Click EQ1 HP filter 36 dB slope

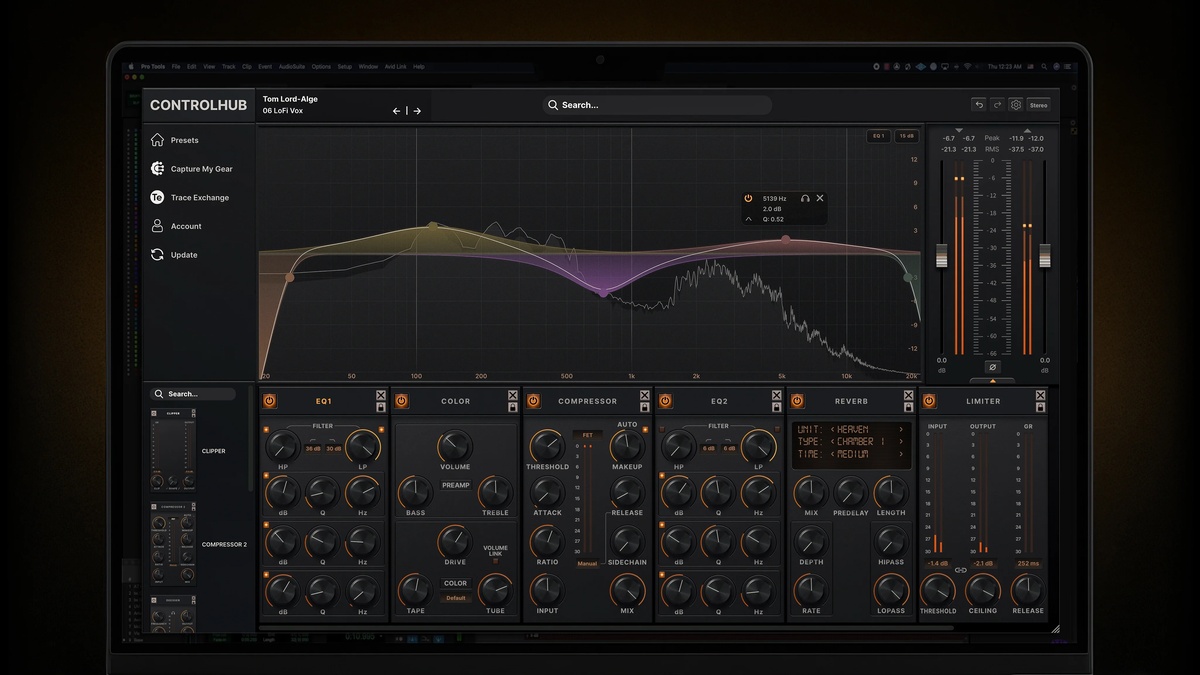coord(313,448)
